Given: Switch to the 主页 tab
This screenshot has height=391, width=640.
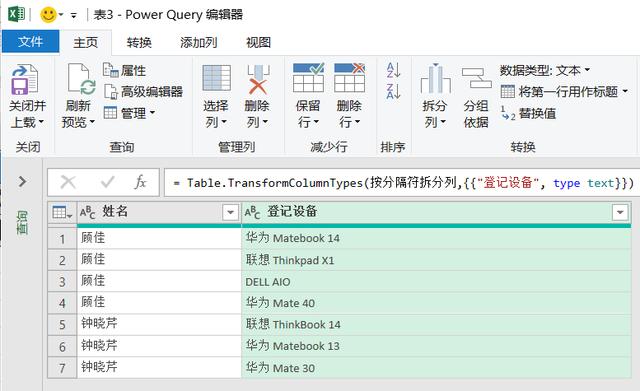Looking at the screenshot, I should 85,42.
